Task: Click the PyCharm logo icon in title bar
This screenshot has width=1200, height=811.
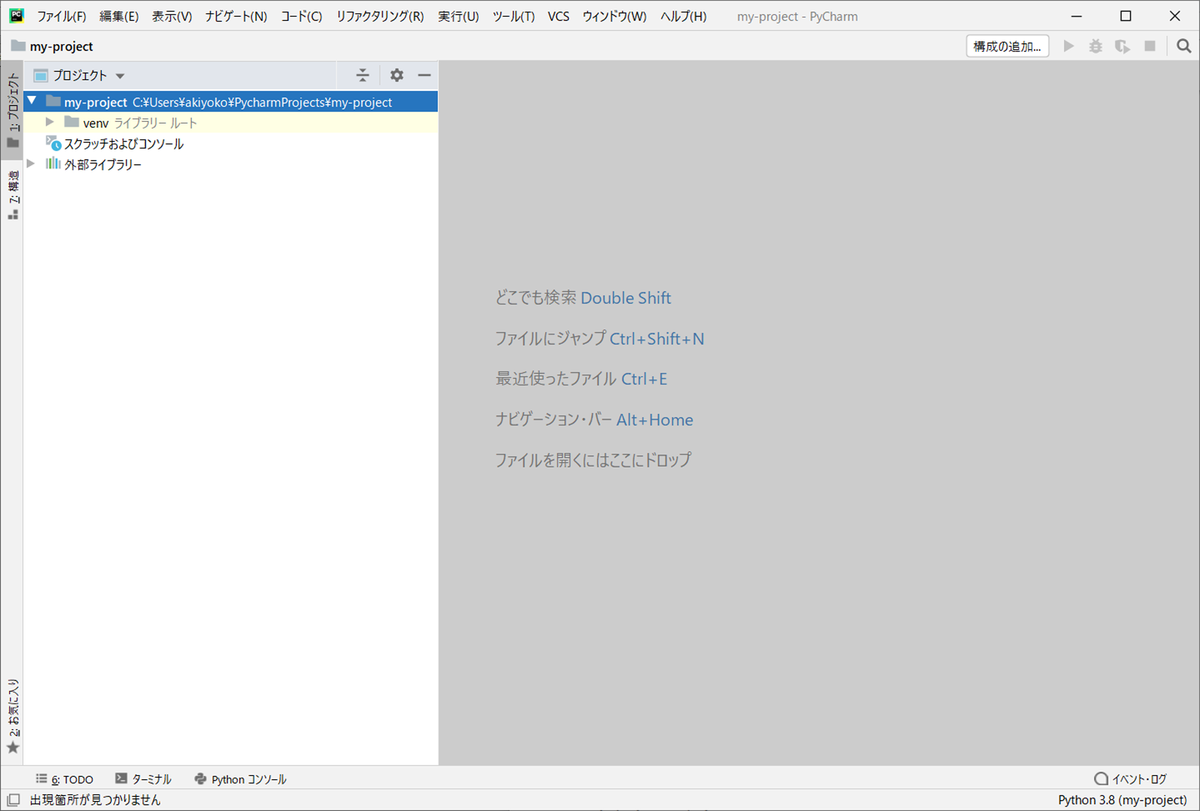Action: point(17,16)
